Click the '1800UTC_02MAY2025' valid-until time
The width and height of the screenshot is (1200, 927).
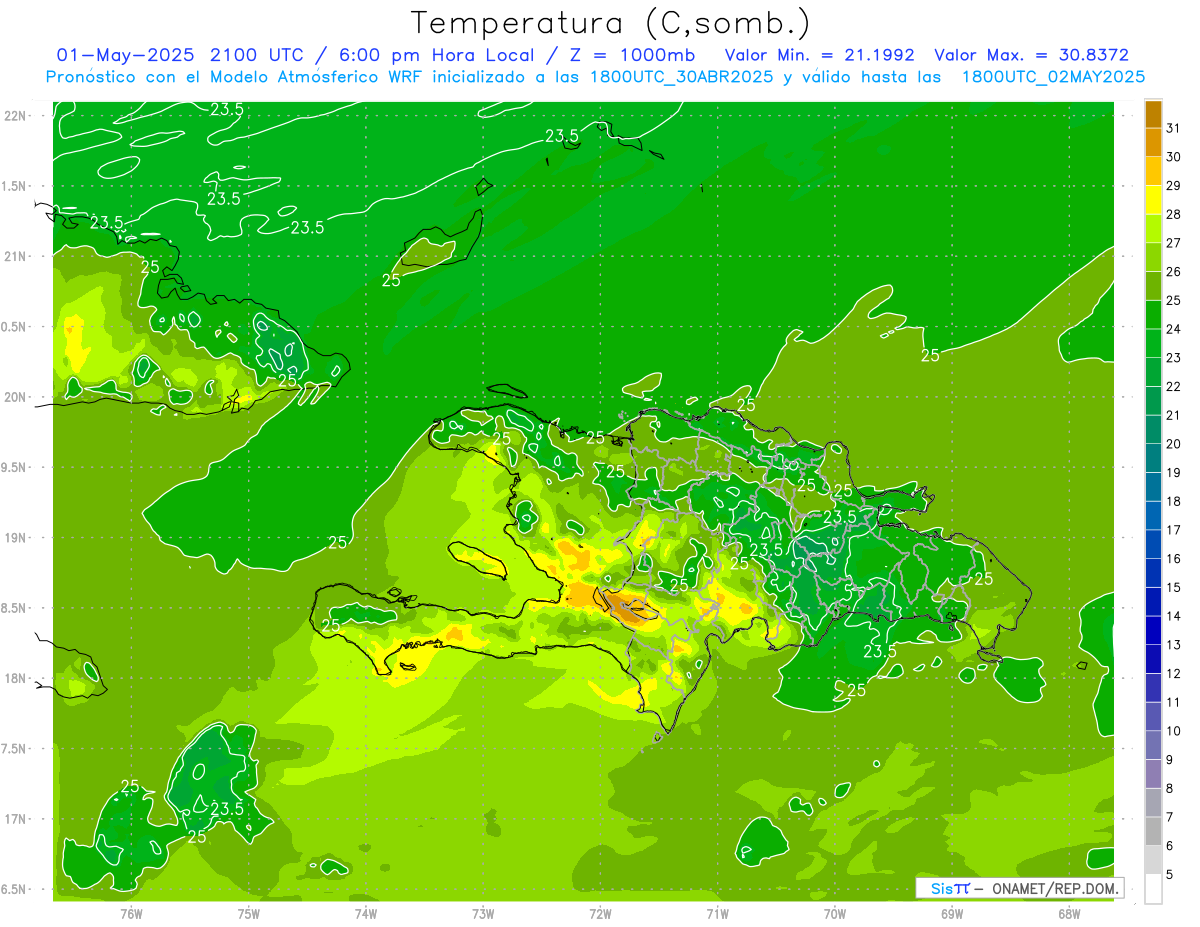click(1052, 76)
